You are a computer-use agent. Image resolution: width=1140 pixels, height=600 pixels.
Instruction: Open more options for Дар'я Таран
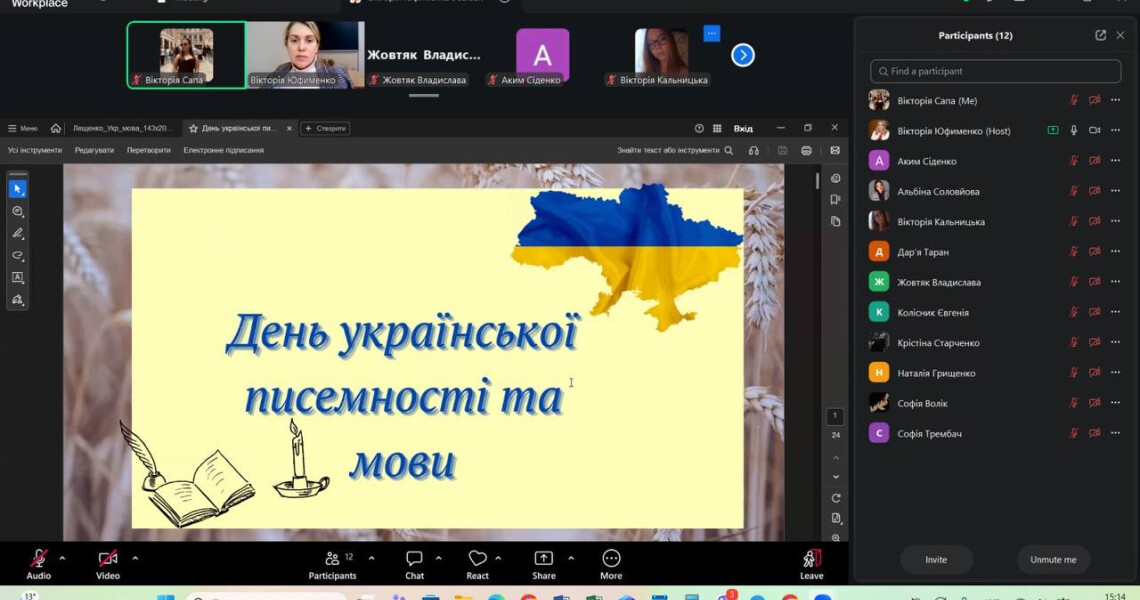[1115, 252]
